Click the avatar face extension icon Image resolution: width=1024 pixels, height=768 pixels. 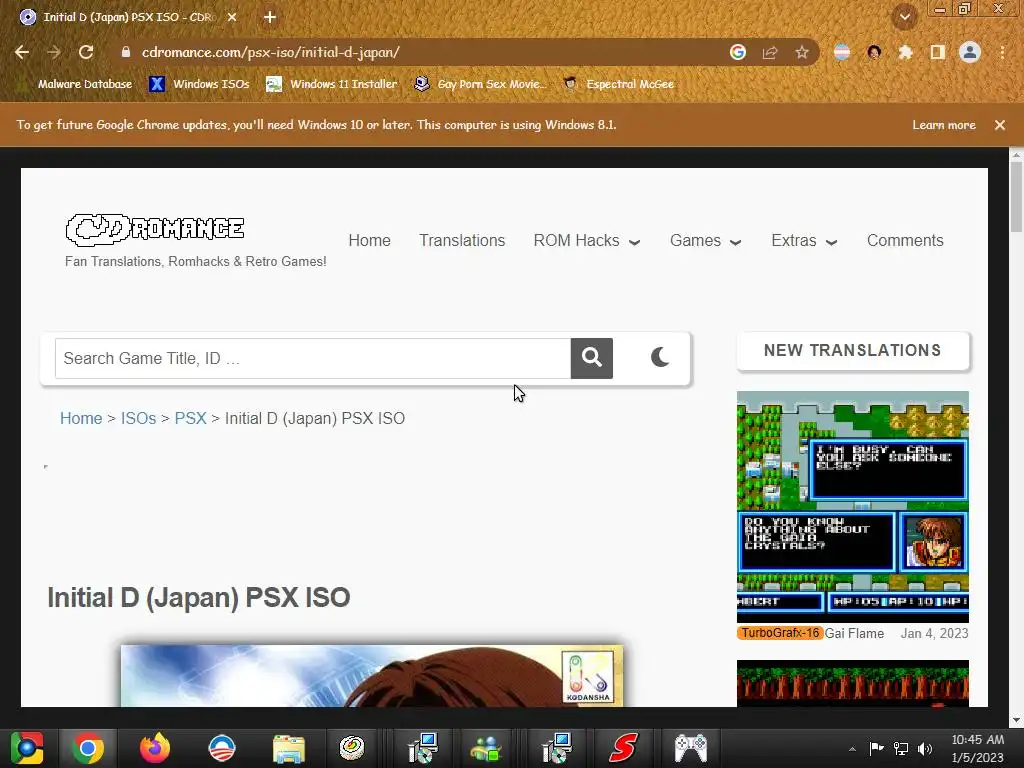tap(874, 52)
